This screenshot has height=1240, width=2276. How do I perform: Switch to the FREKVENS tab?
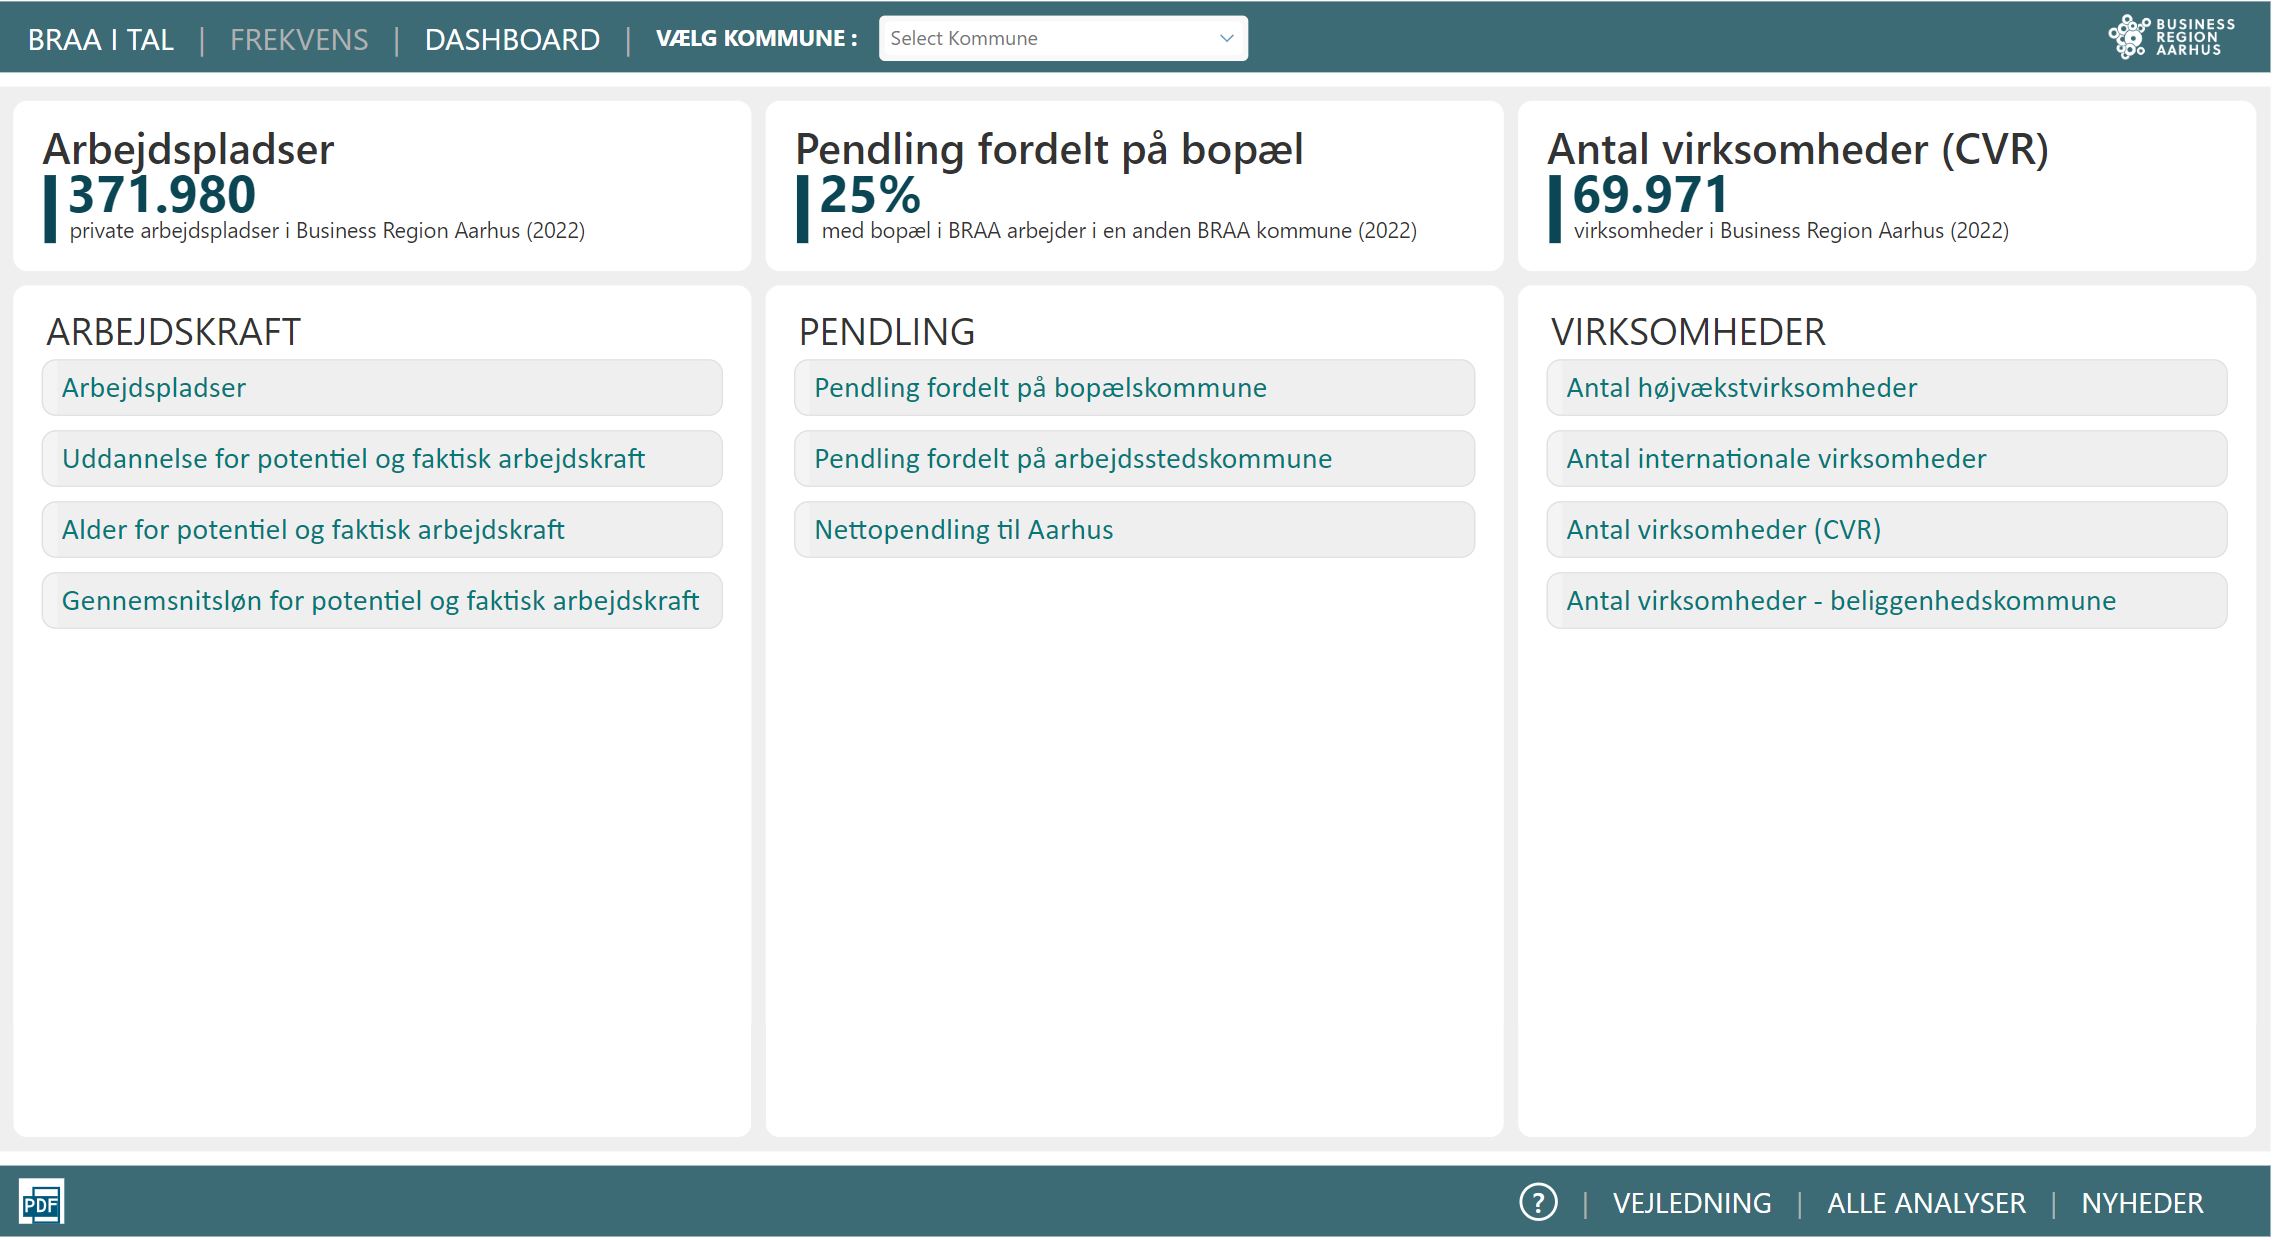click(299, 40)
